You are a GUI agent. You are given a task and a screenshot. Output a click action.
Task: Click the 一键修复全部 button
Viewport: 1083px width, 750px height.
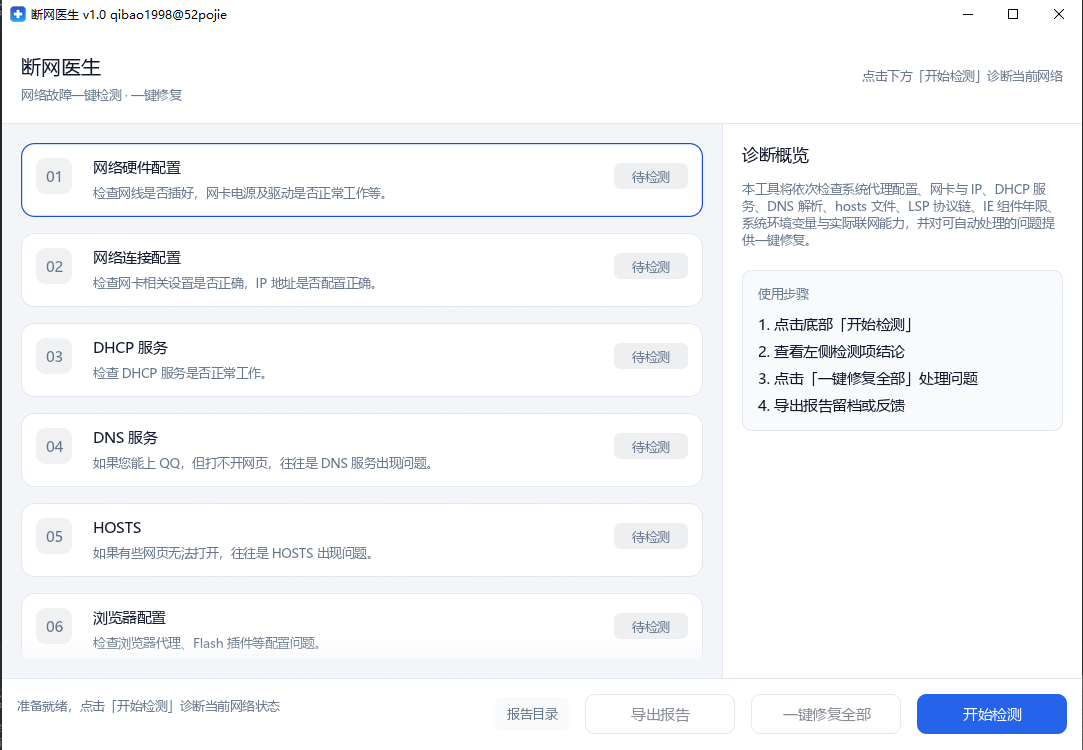(x=826, y=714)
